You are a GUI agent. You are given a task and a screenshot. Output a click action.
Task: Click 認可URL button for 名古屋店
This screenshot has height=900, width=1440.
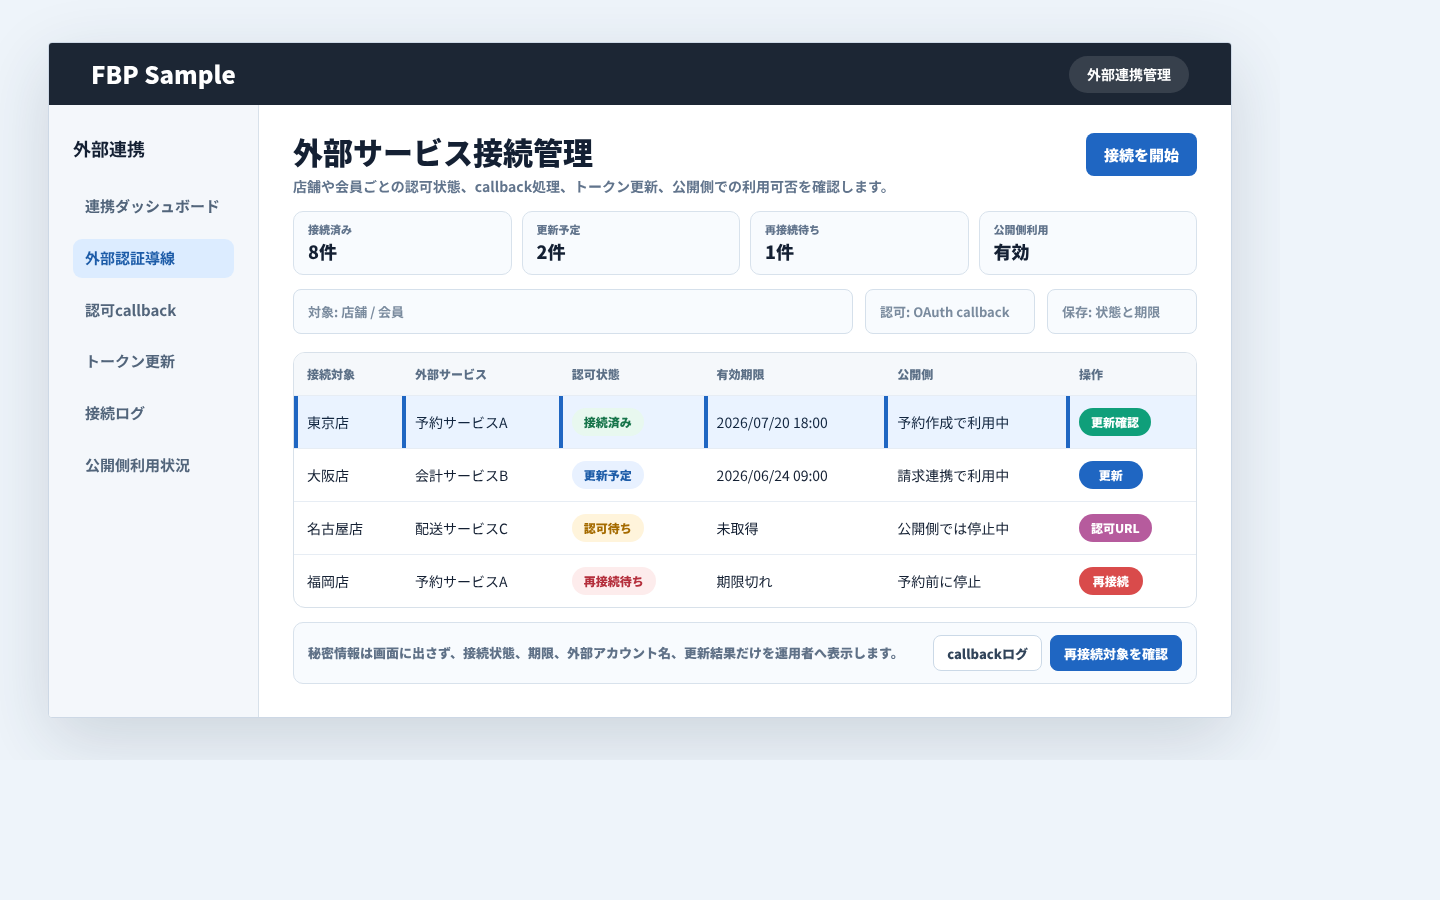point(1115,528)
